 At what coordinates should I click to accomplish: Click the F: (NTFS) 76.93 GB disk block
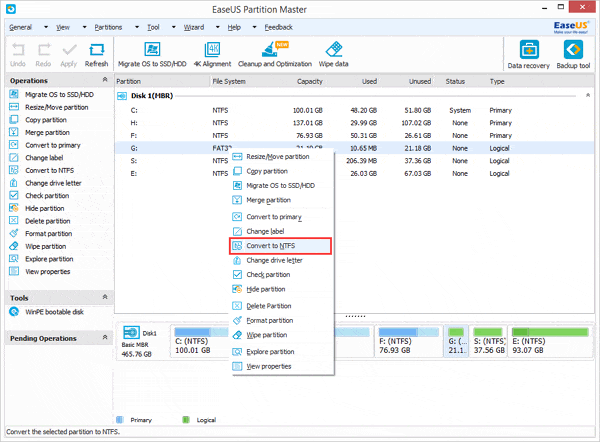[x=409, y=341]
